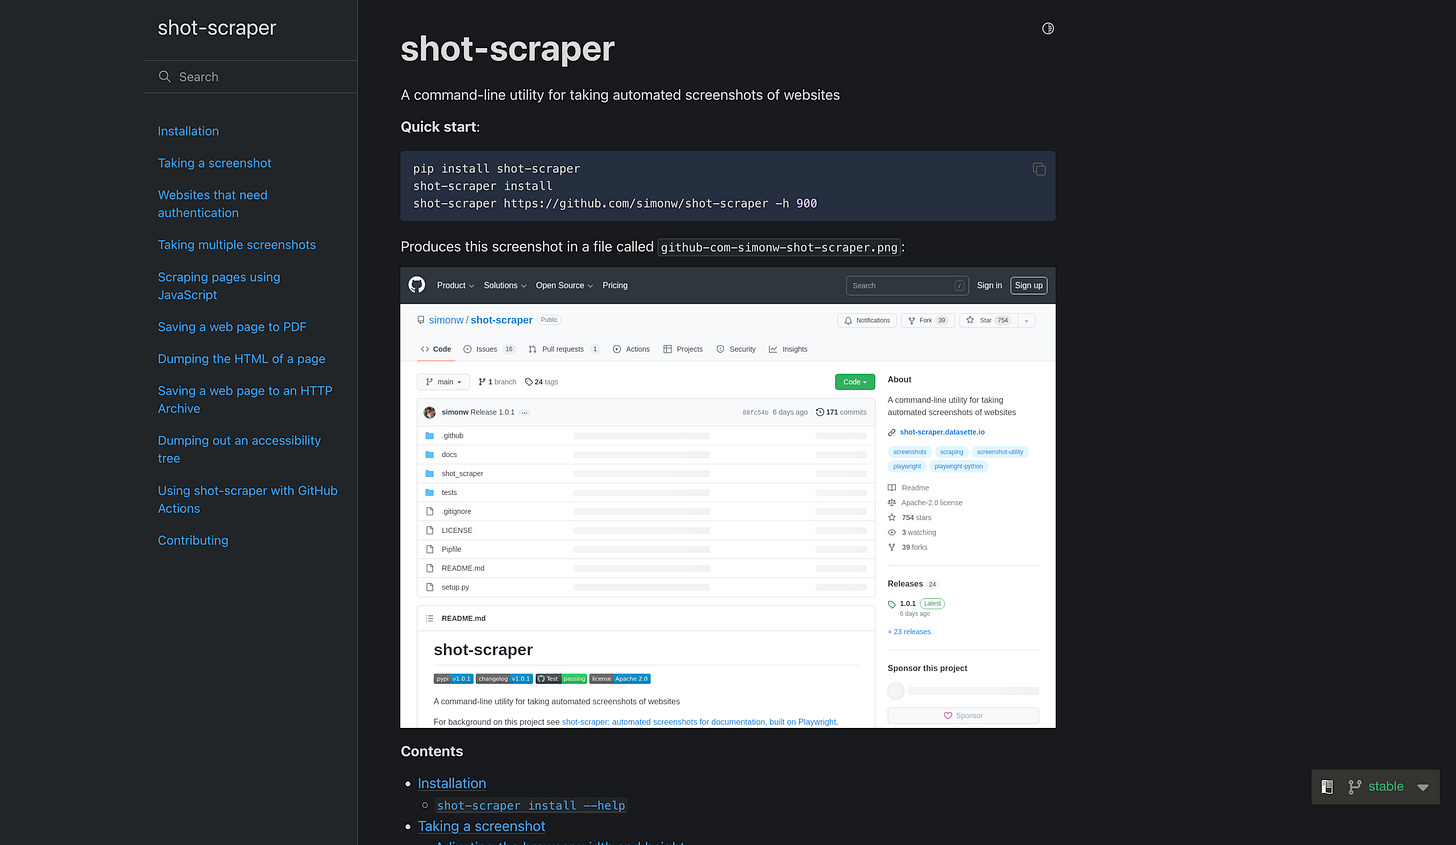This screenshot has width=1456, height=845.
Task: Go to sidebar Taking a screenshot page
Action: (214, 163)
